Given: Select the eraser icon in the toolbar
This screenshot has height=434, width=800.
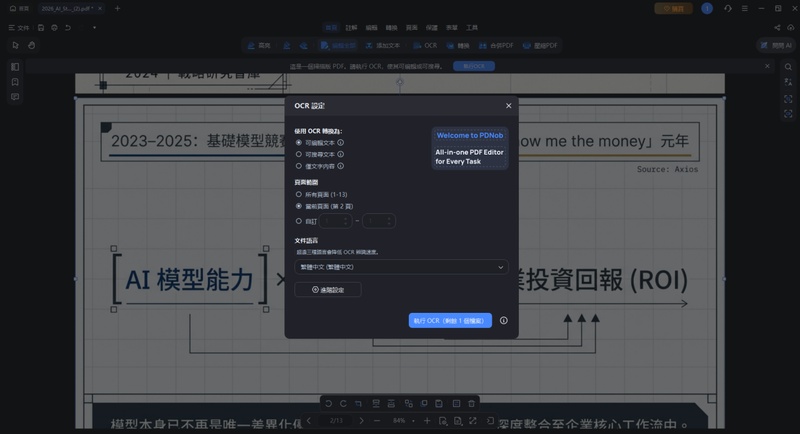Looking at the screenshot, I should pos(304,45).
